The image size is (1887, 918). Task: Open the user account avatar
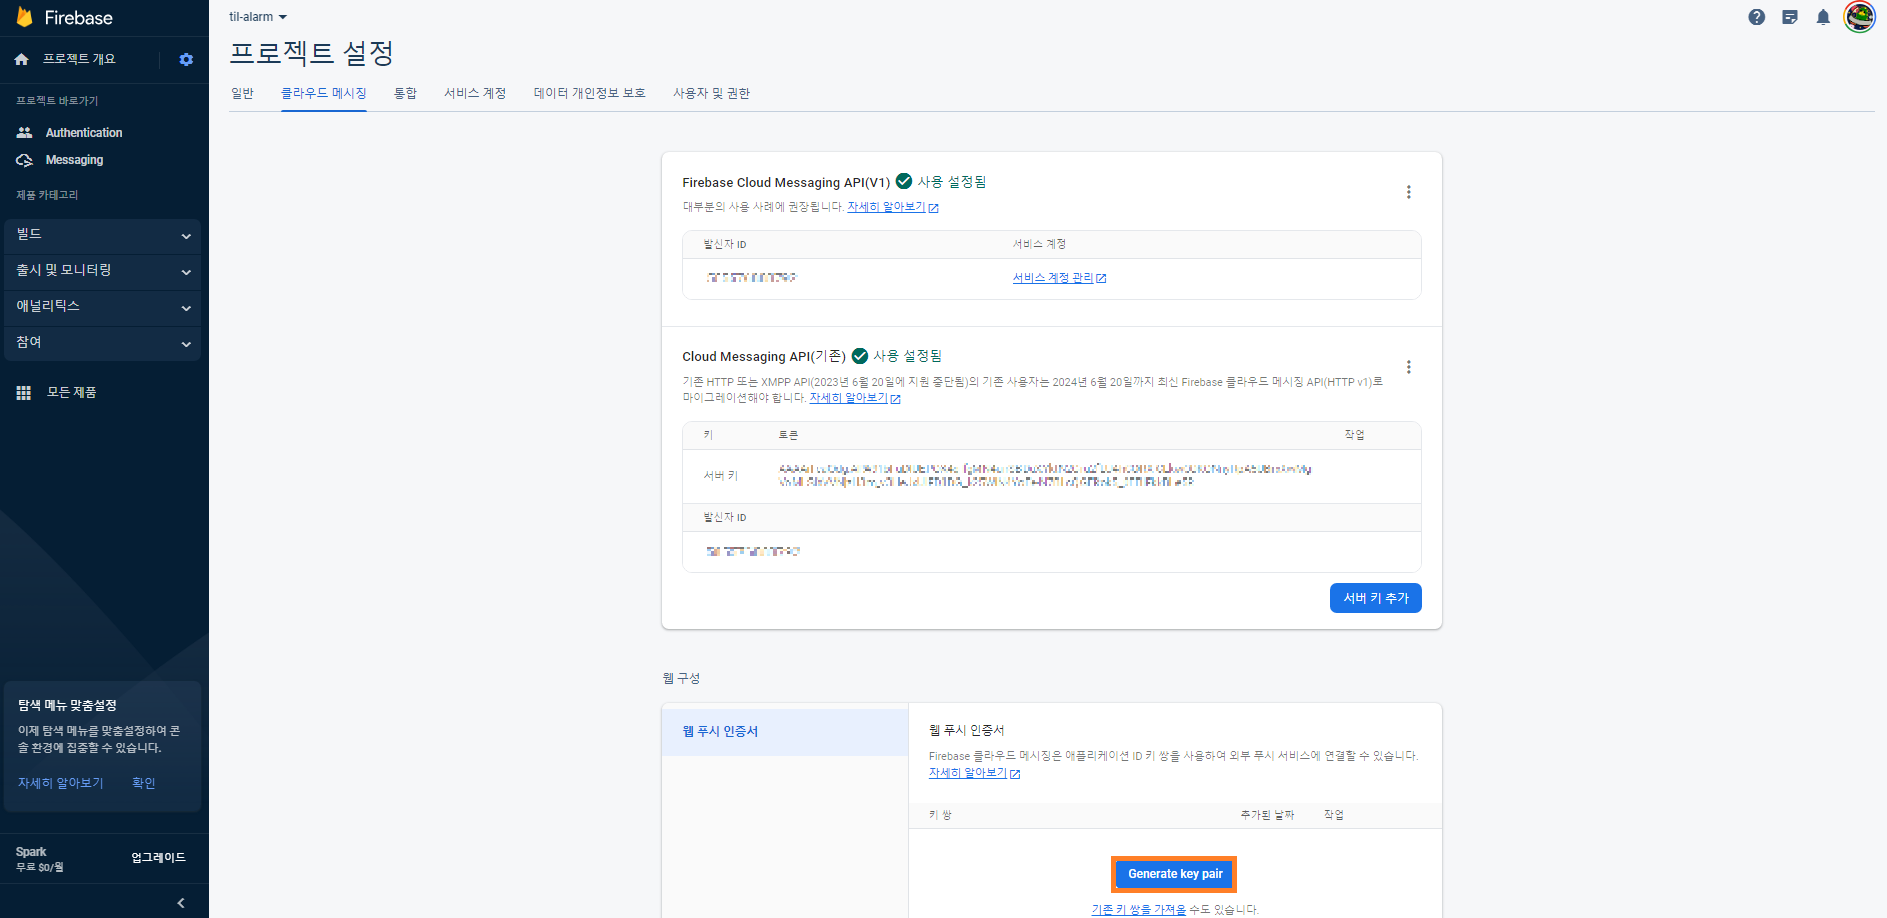coord(1860,17)
